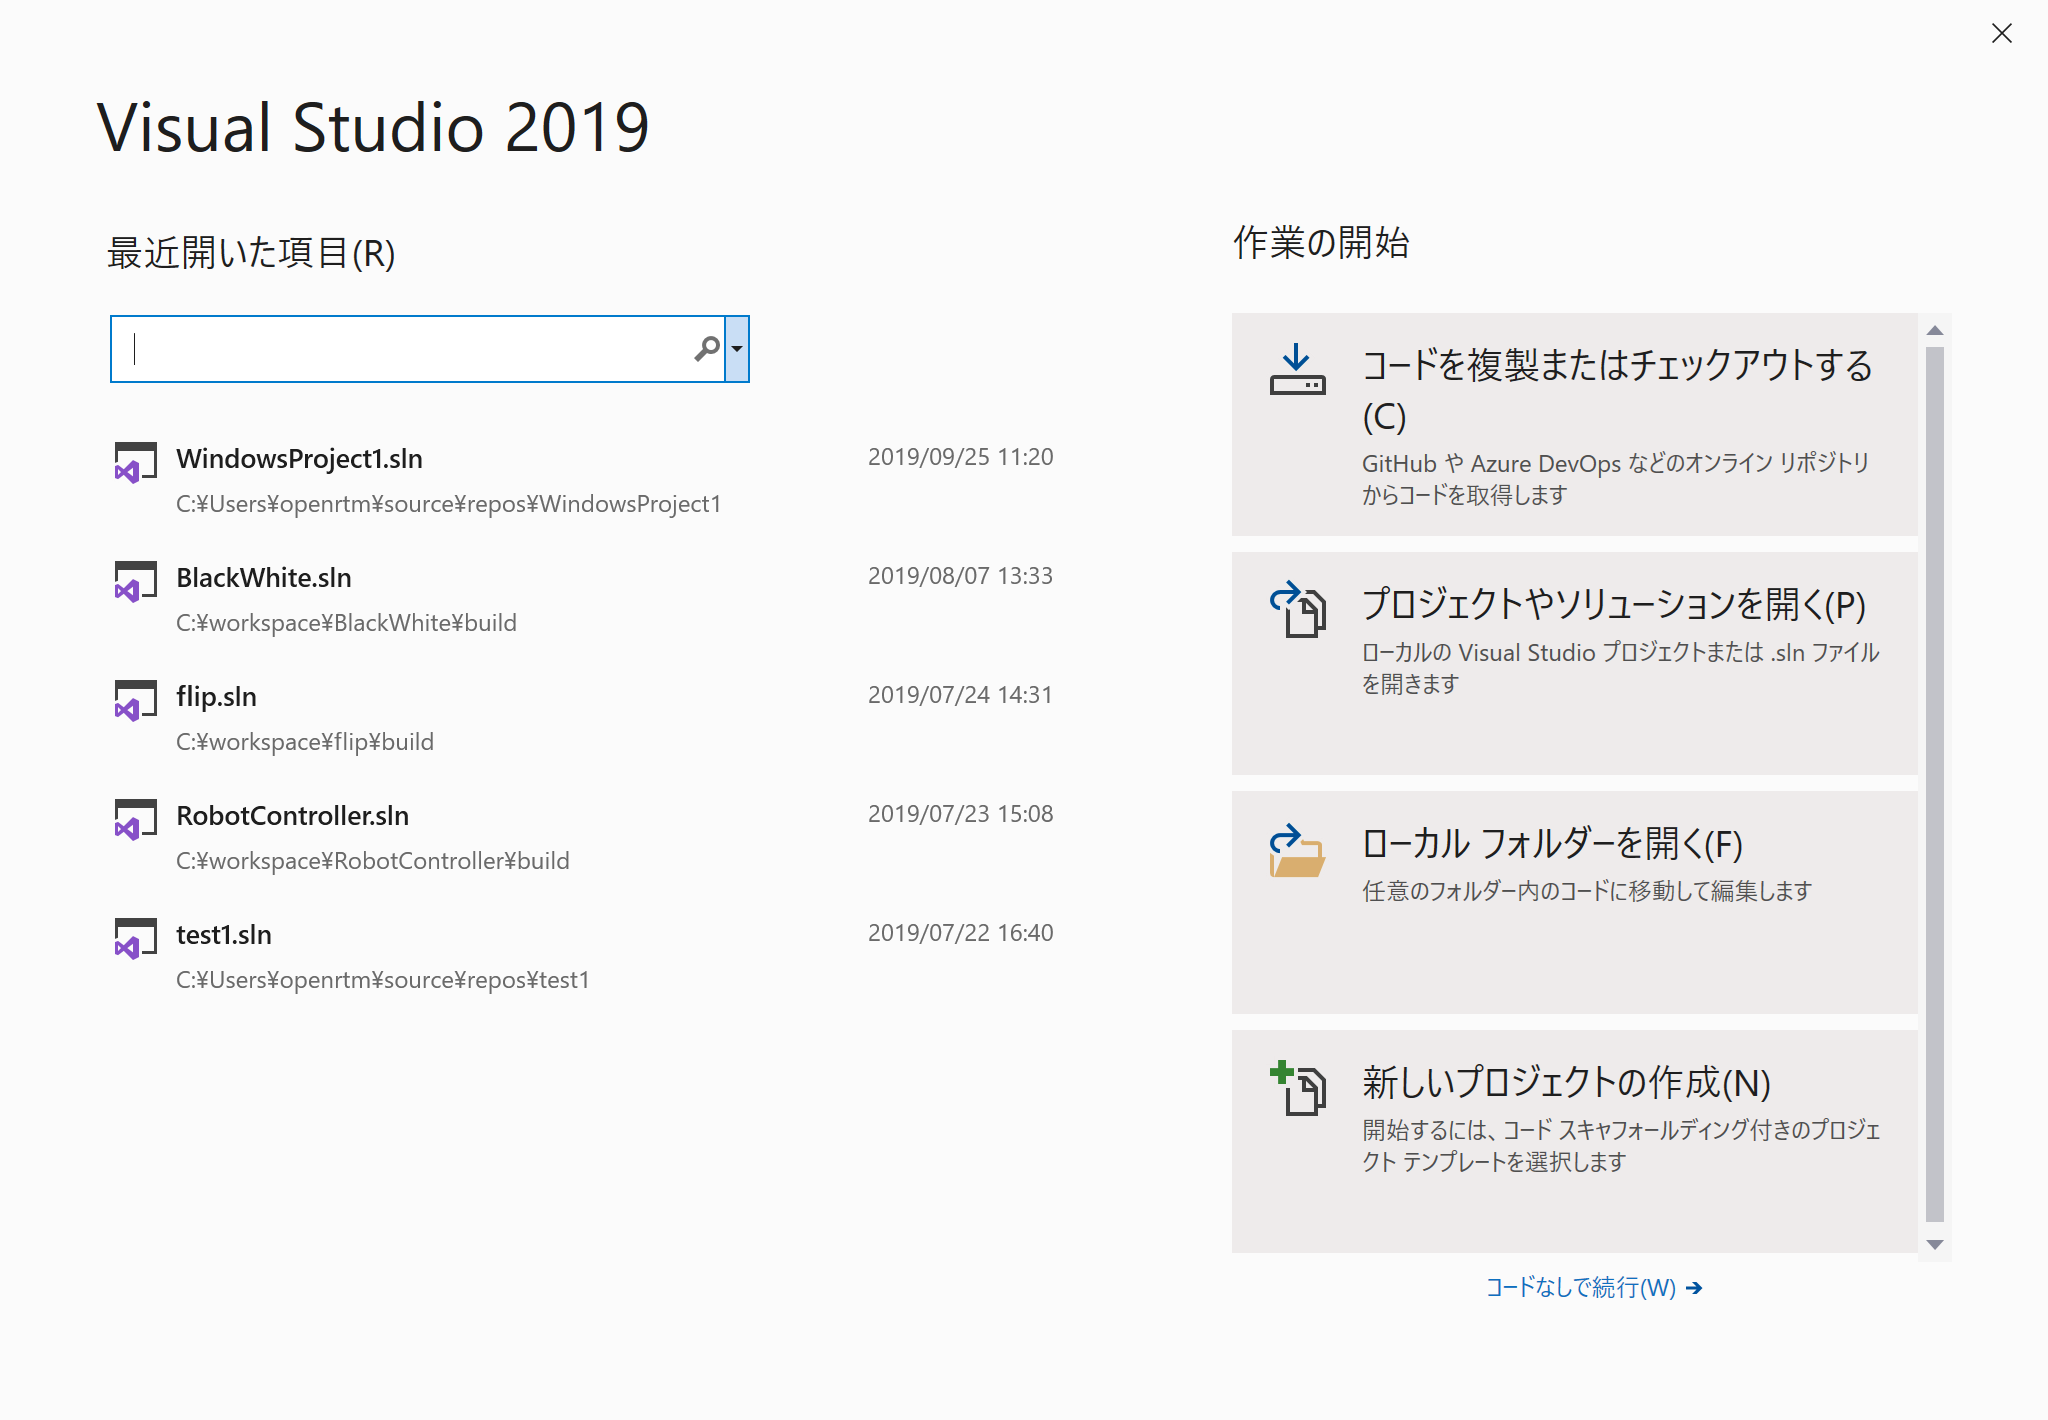Click コードなしで続行(W) link
This screenshot has width=2048, height=1420.
coord(1594,1287)
